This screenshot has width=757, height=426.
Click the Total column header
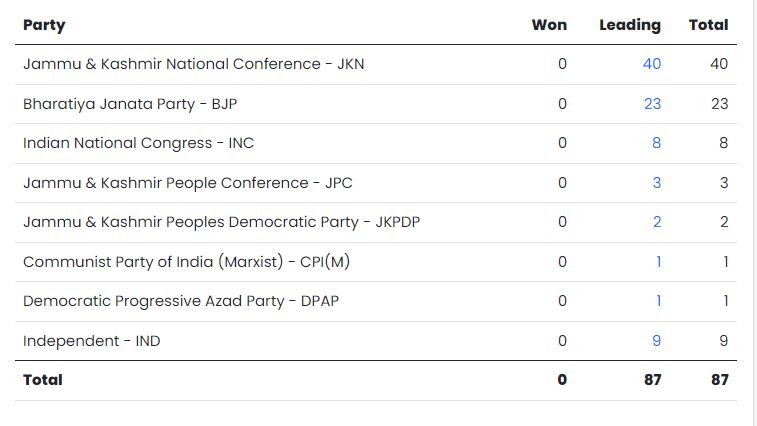708,25
